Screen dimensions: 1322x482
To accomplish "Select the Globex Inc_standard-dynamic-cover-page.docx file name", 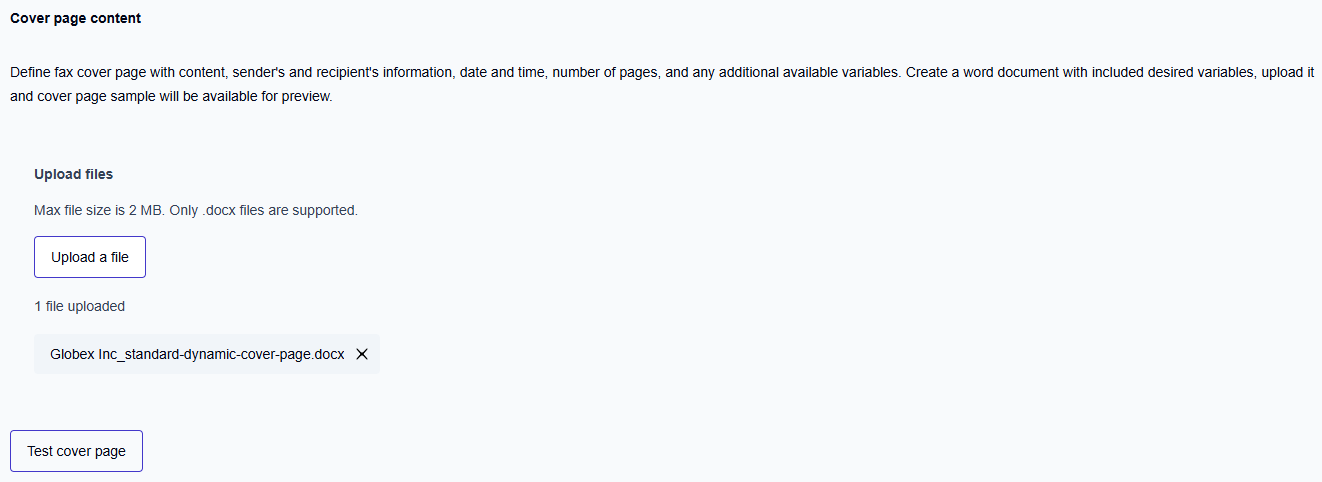I will [x=197, y=354].
